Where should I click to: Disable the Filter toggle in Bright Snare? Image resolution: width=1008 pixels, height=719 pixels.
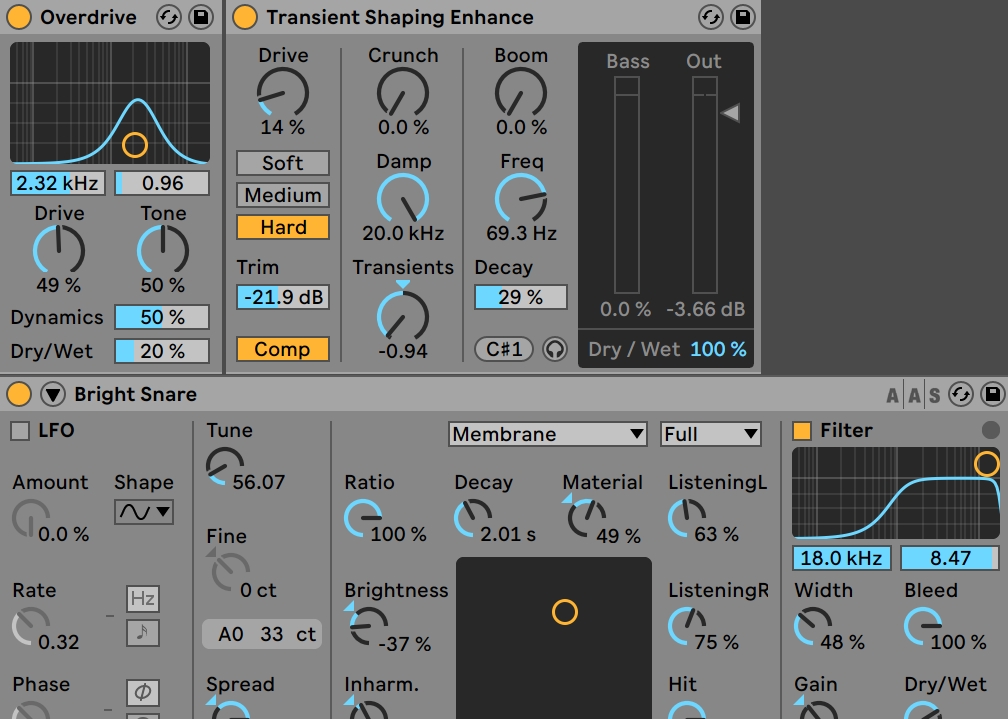[x=802, y=431]
